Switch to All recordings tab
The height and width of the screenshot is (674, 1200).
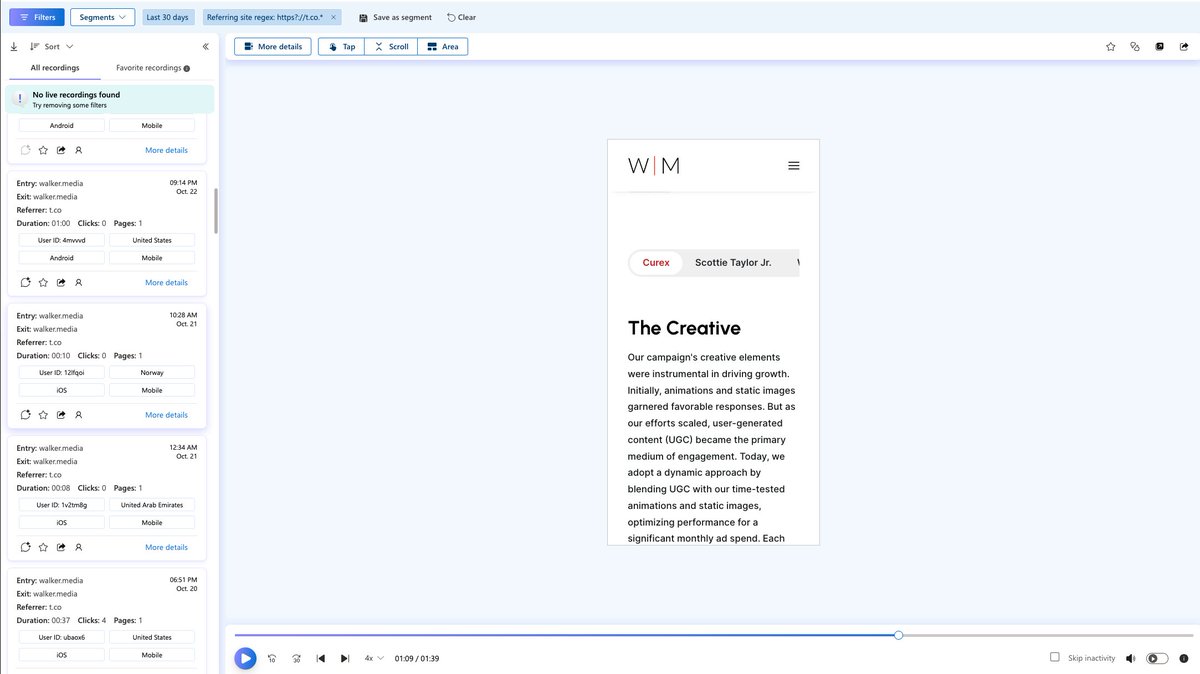coord(55,68)
